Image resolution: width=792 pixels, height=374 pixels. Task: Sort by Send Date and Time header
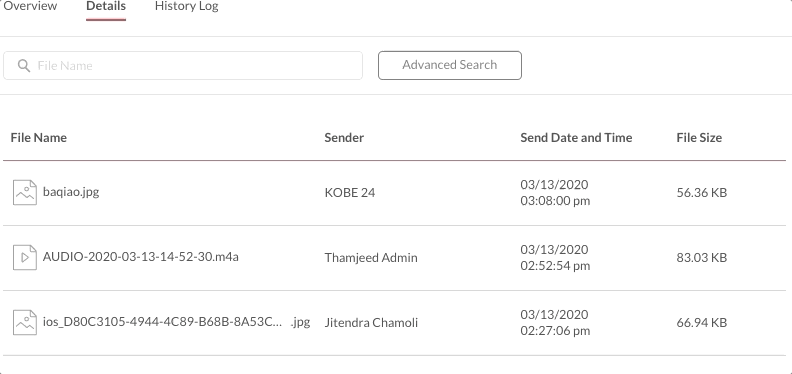click(x=576, y=137)
